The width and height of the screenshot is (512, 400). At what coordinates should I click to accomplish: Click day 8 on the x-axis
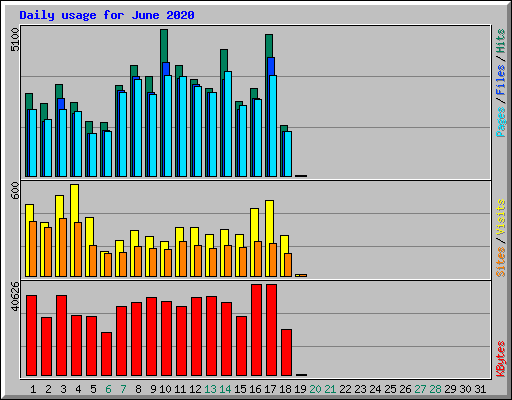click(x=138, y=389)
